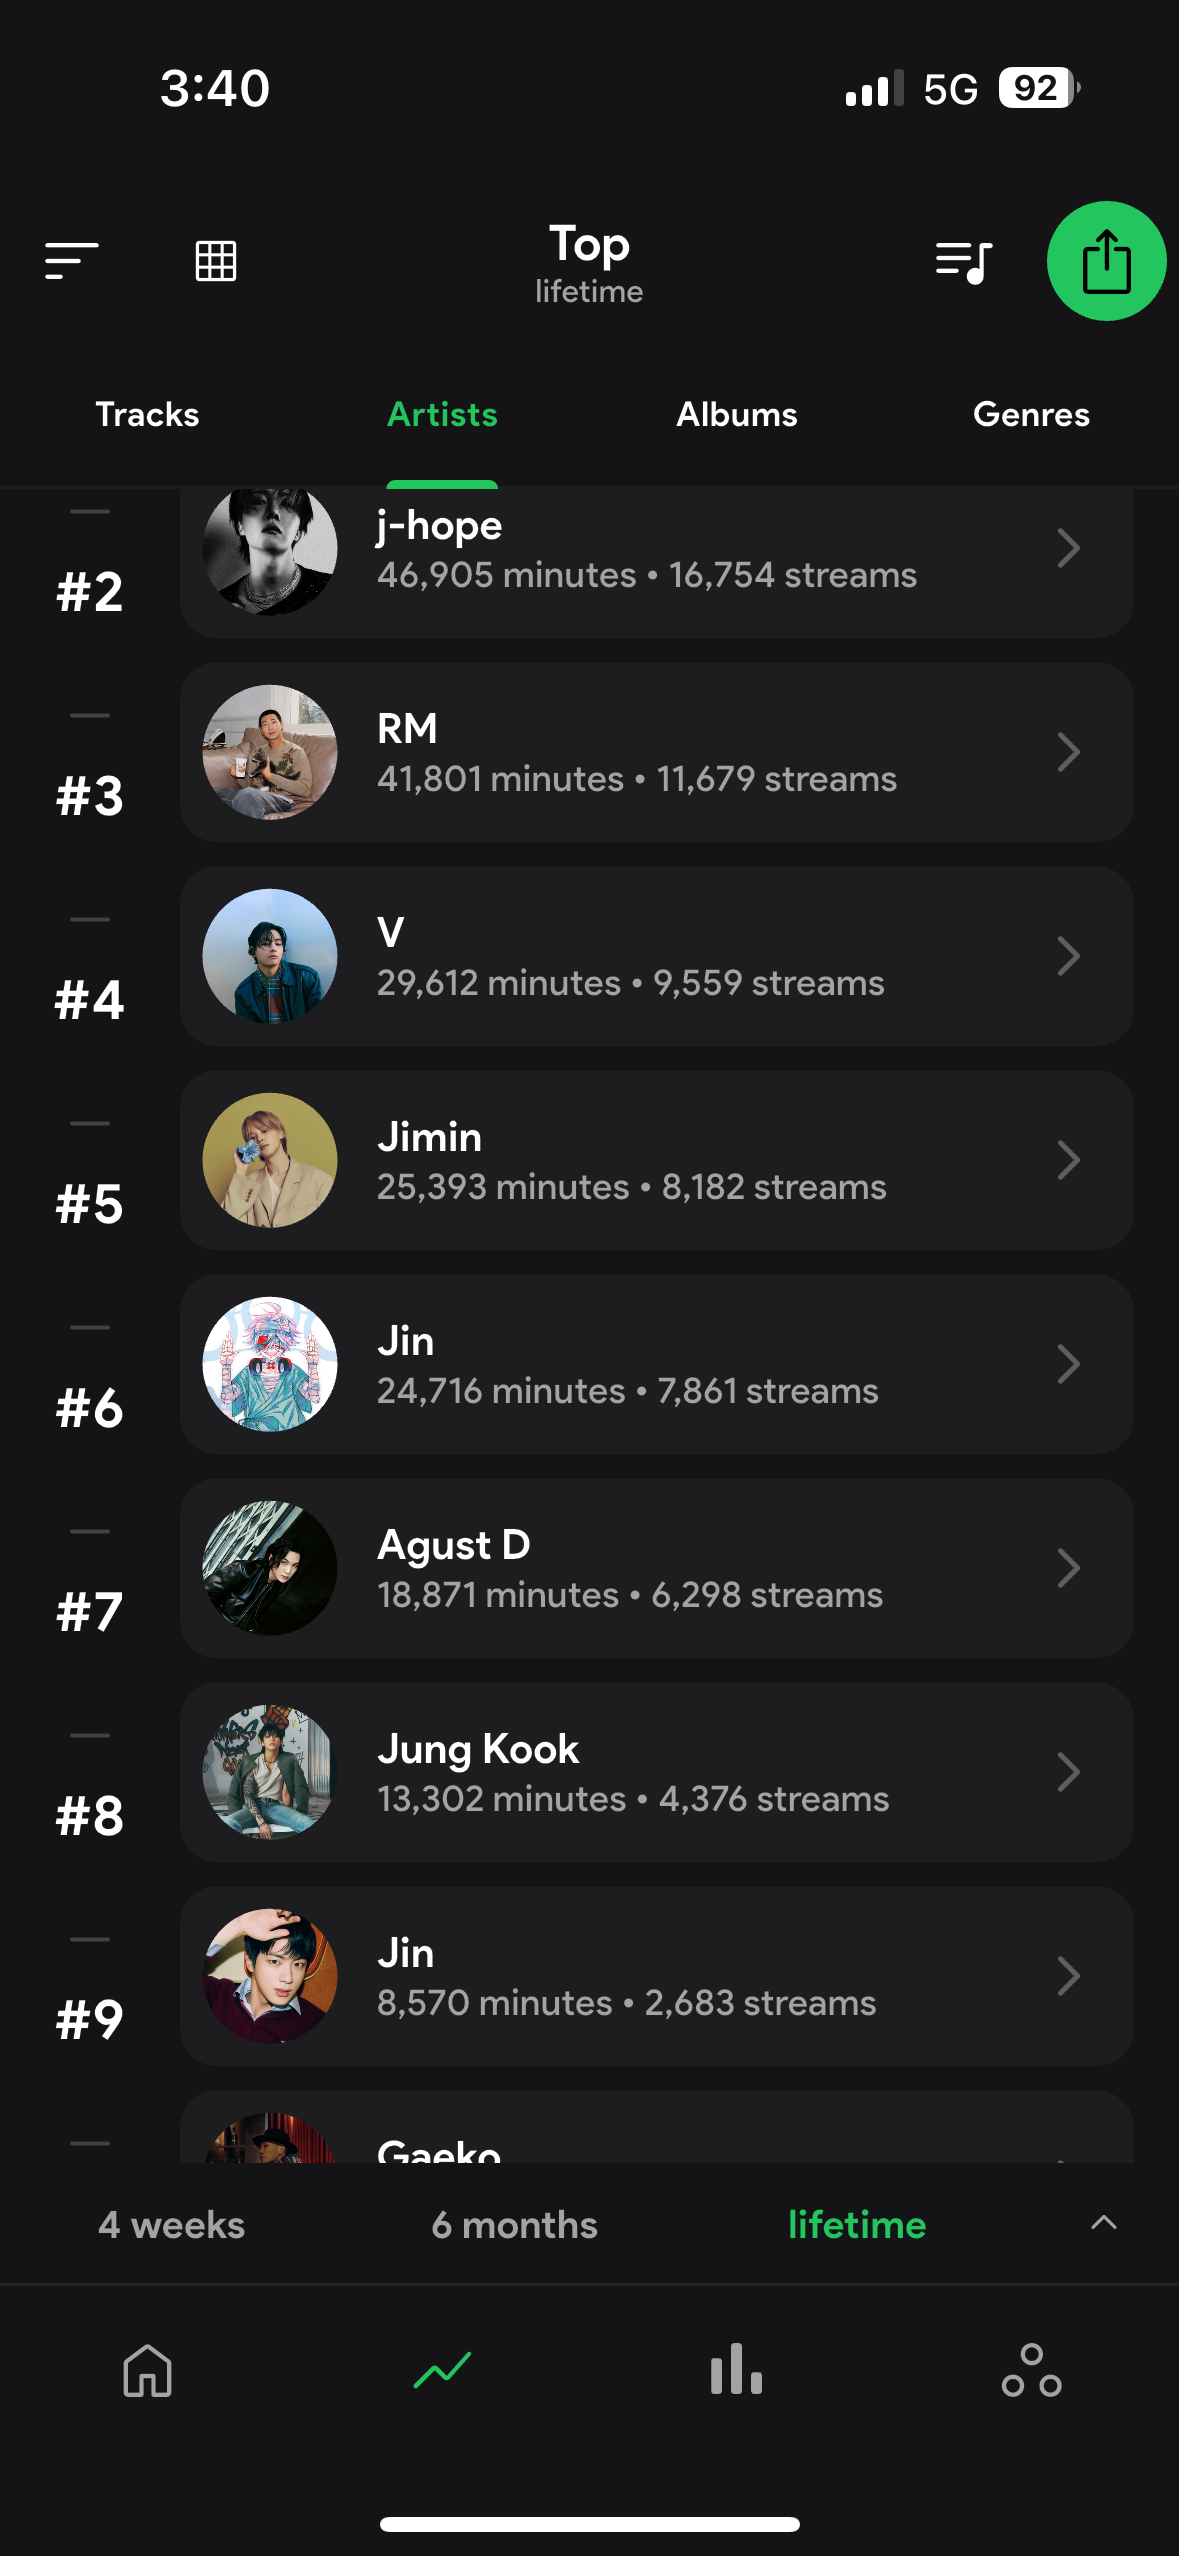Open the V artist entry
The image size is (1179, 2556).
coord(656,956)
